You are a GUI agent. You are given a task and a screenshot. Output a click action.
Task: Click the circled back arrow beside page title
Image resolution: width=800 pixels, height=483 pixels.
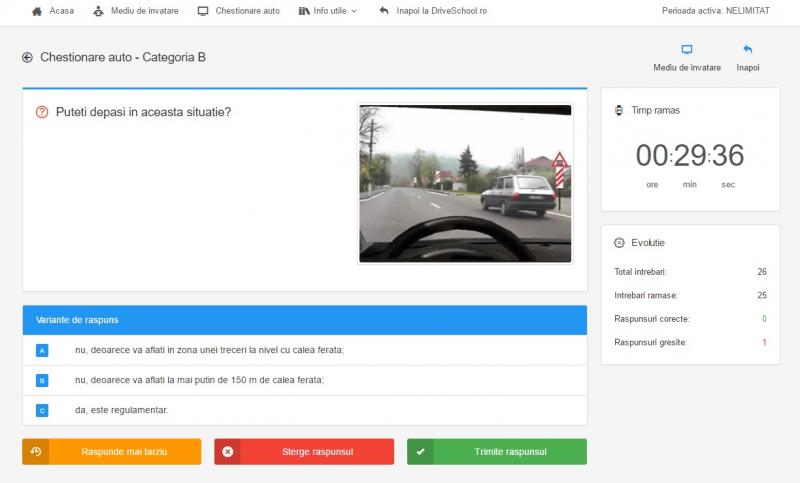(28, 58)
